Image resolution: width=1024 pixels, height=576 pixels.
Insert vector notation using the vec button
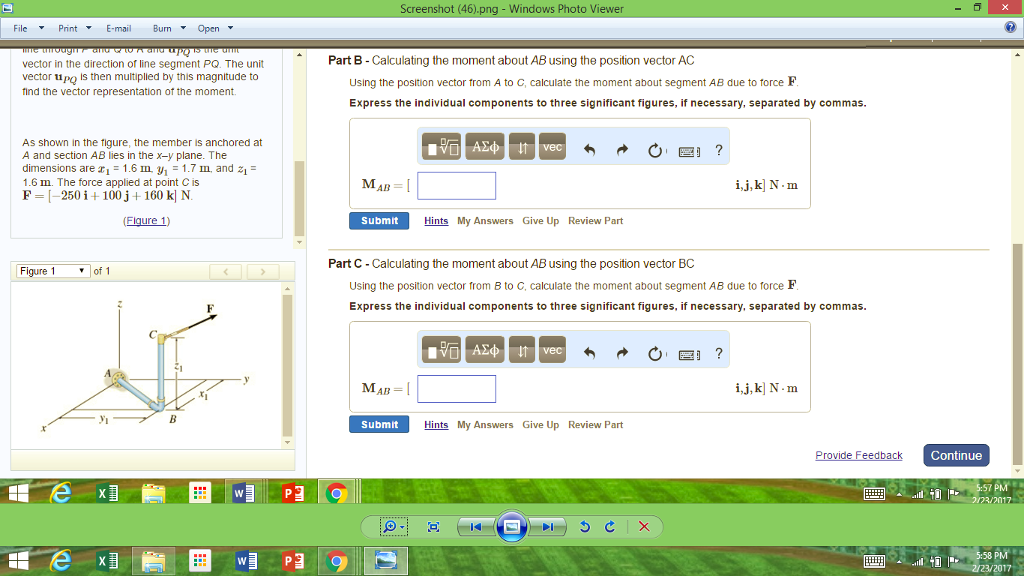551,146
